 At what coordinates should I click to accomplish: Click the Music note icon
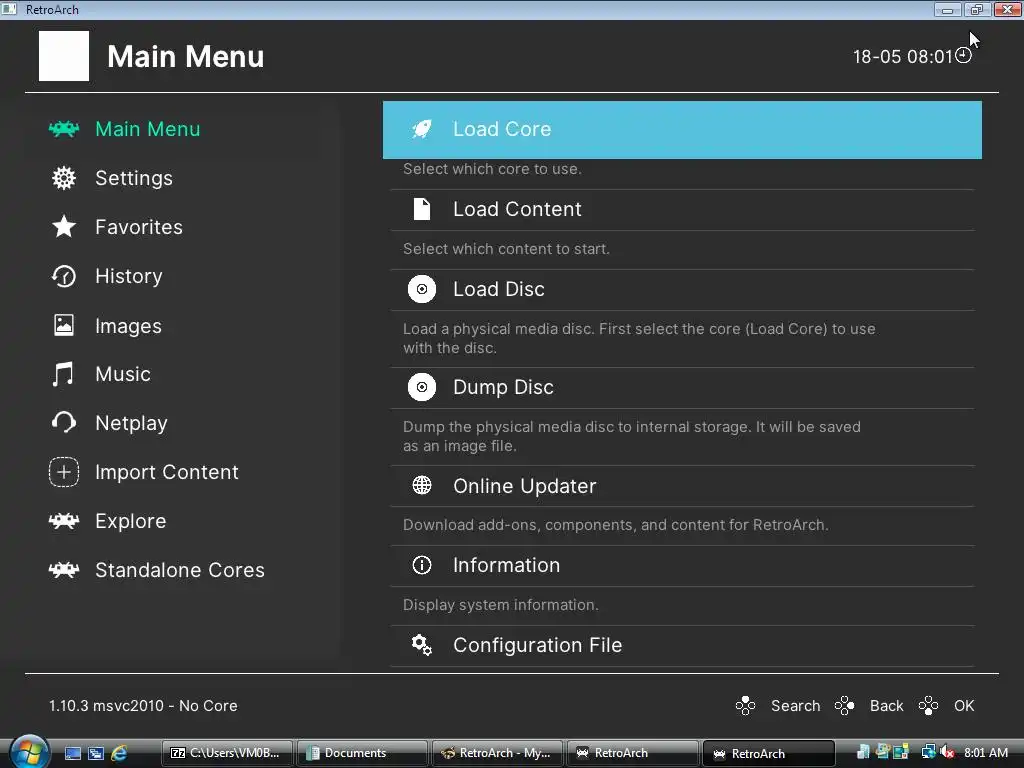point(63,374)
